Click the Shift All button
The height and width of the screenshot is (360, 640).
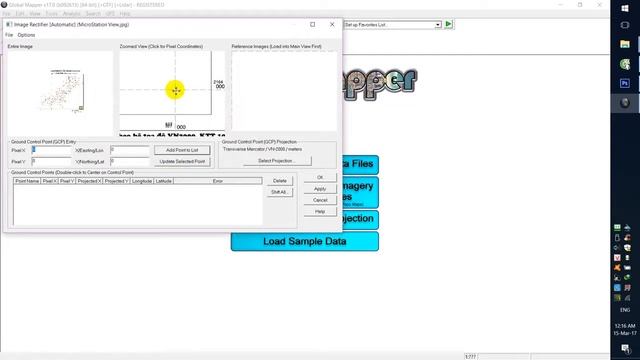[x=280, y=192]
